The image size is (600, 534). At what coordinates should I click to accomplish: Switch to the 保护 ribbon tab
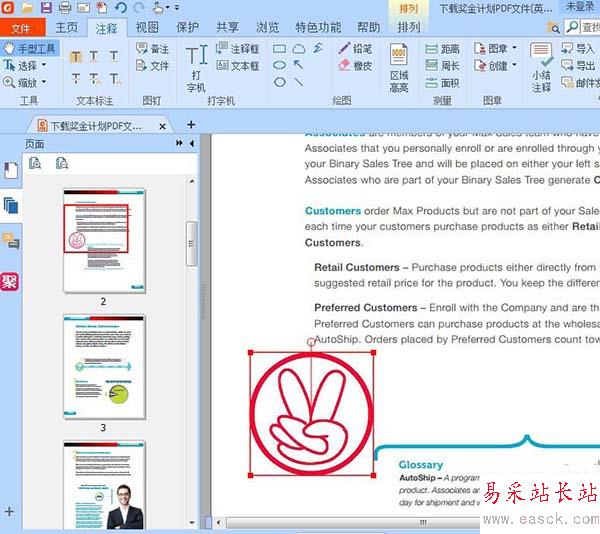[x=187, y=28]
